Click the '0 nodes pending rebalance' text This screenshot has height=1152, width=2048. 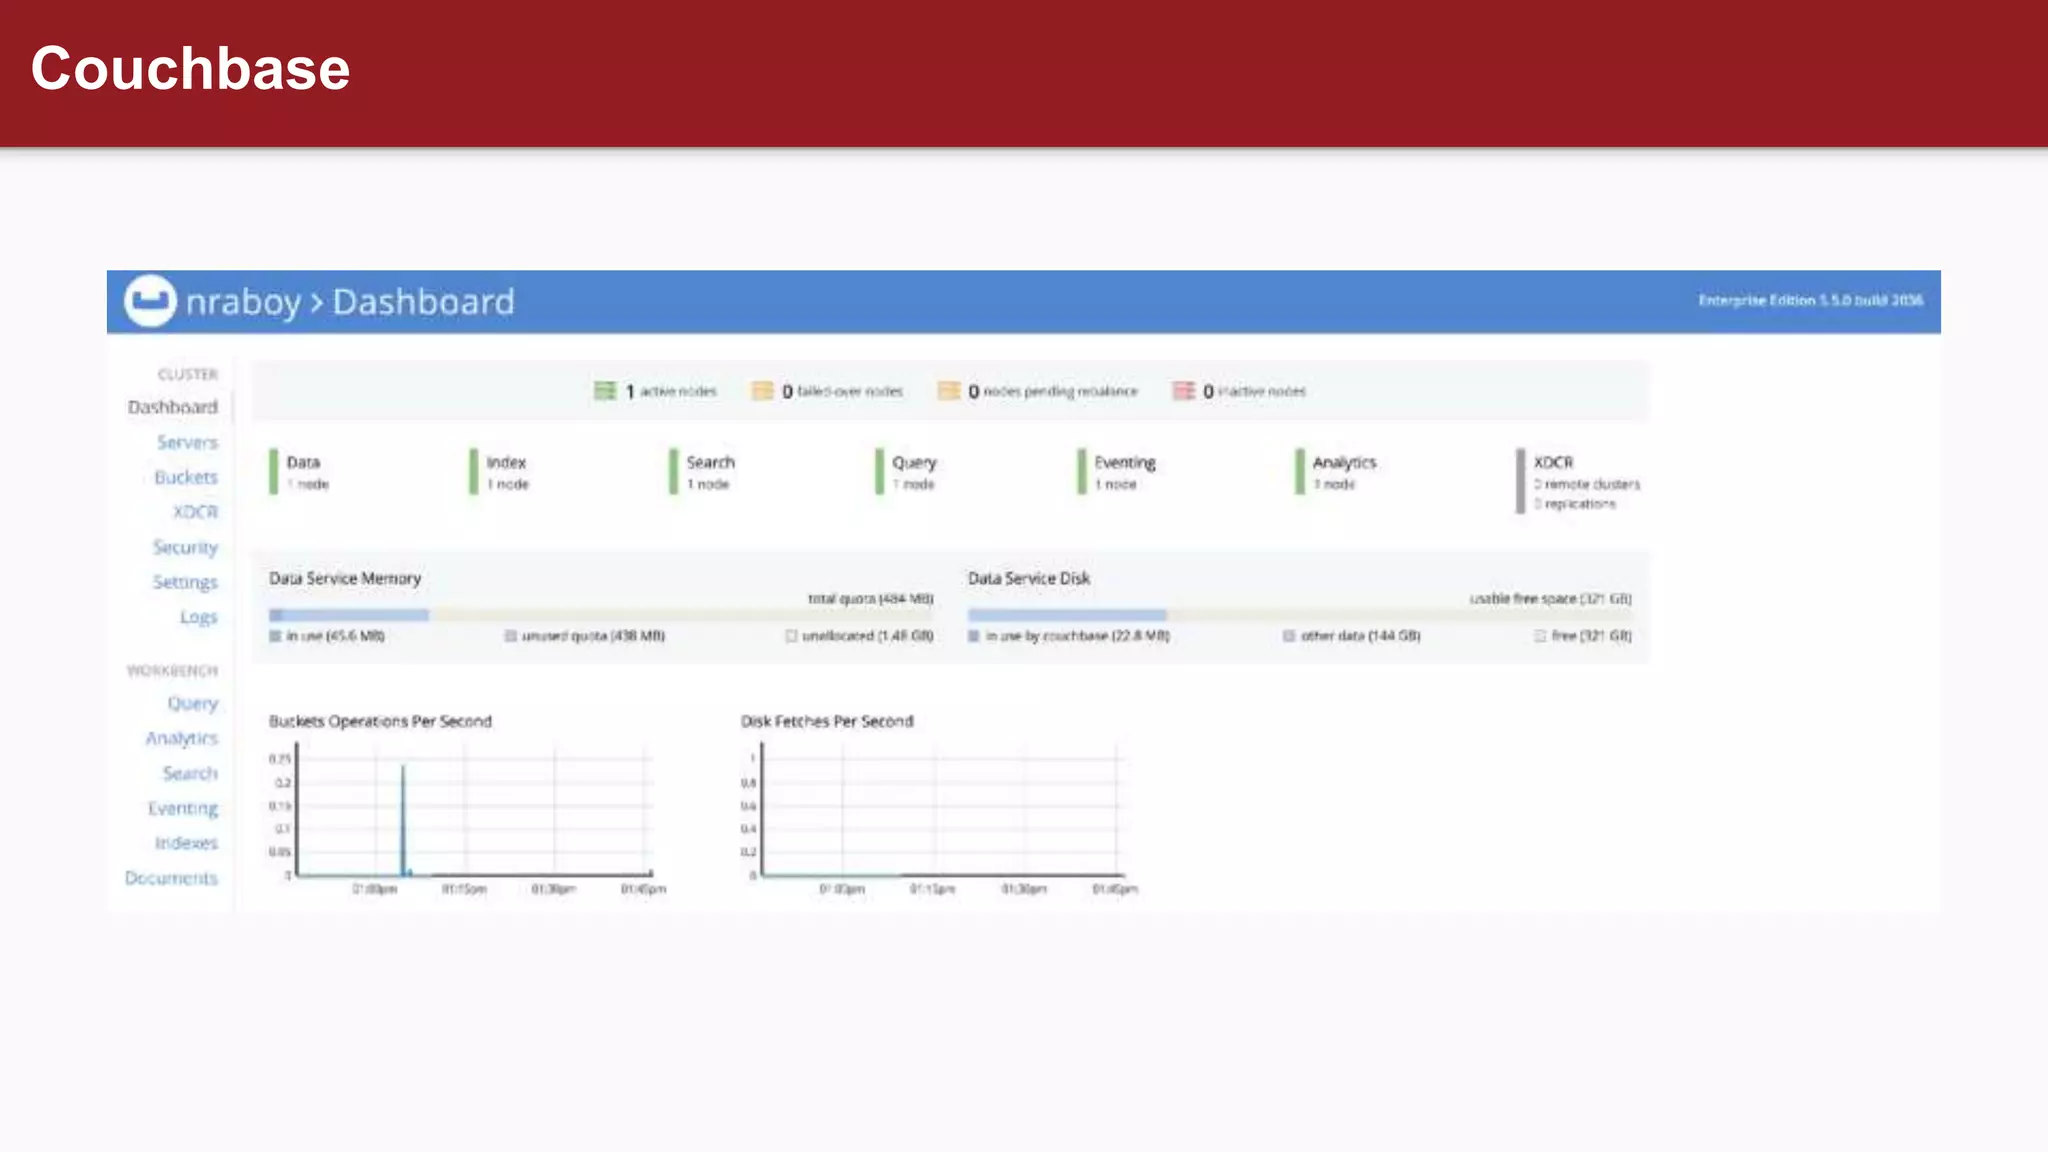(1053, 391)
